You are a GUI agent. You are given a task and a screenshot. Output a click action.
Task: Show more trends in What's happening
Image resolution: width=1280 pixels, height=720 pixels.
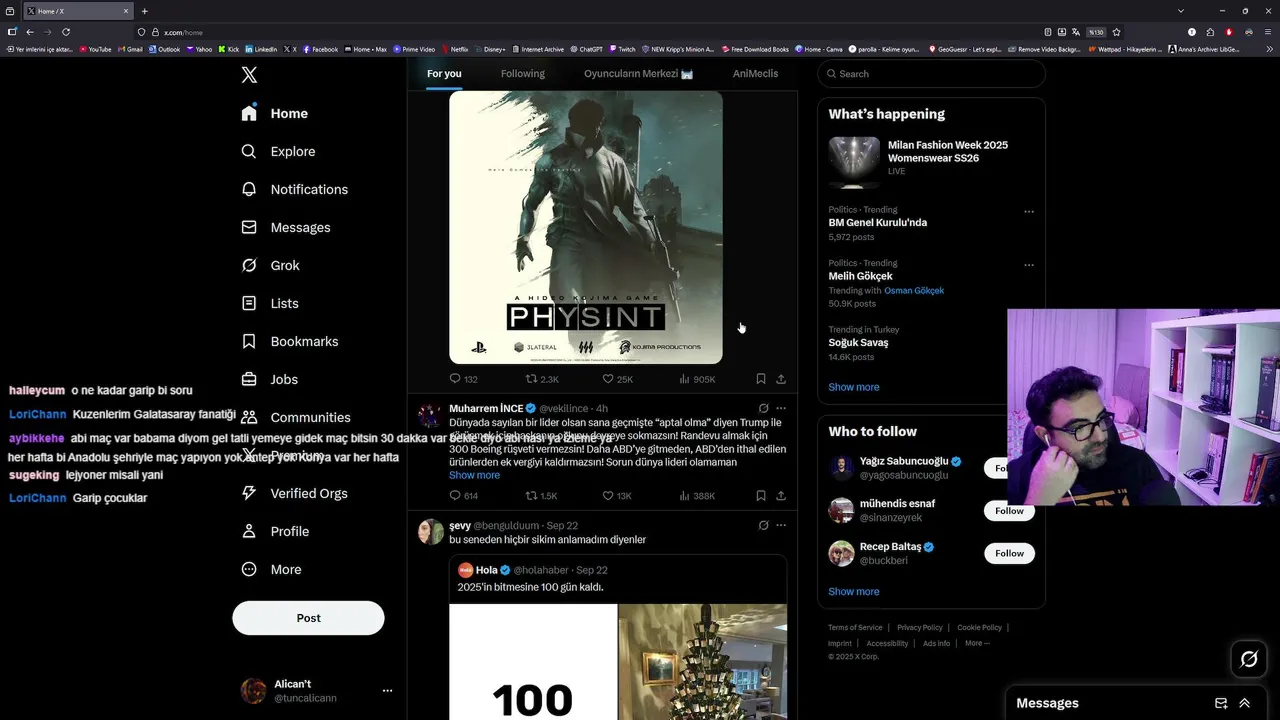[854, 387]
